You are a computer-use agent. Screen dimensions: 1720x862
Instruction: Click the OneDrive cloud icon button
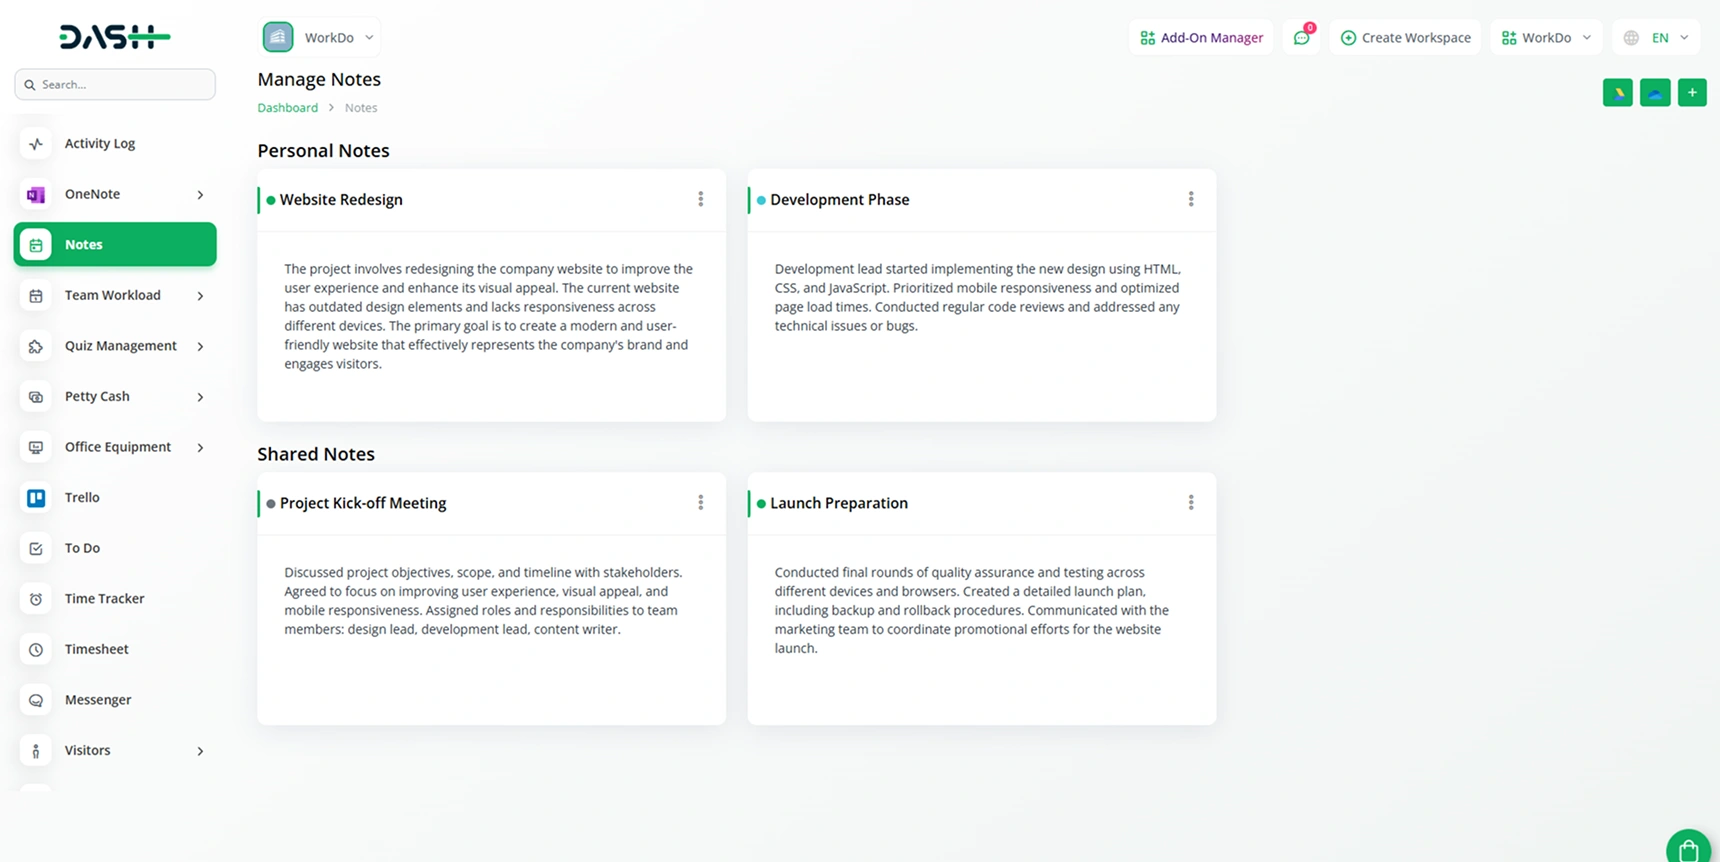point(1655,93)
